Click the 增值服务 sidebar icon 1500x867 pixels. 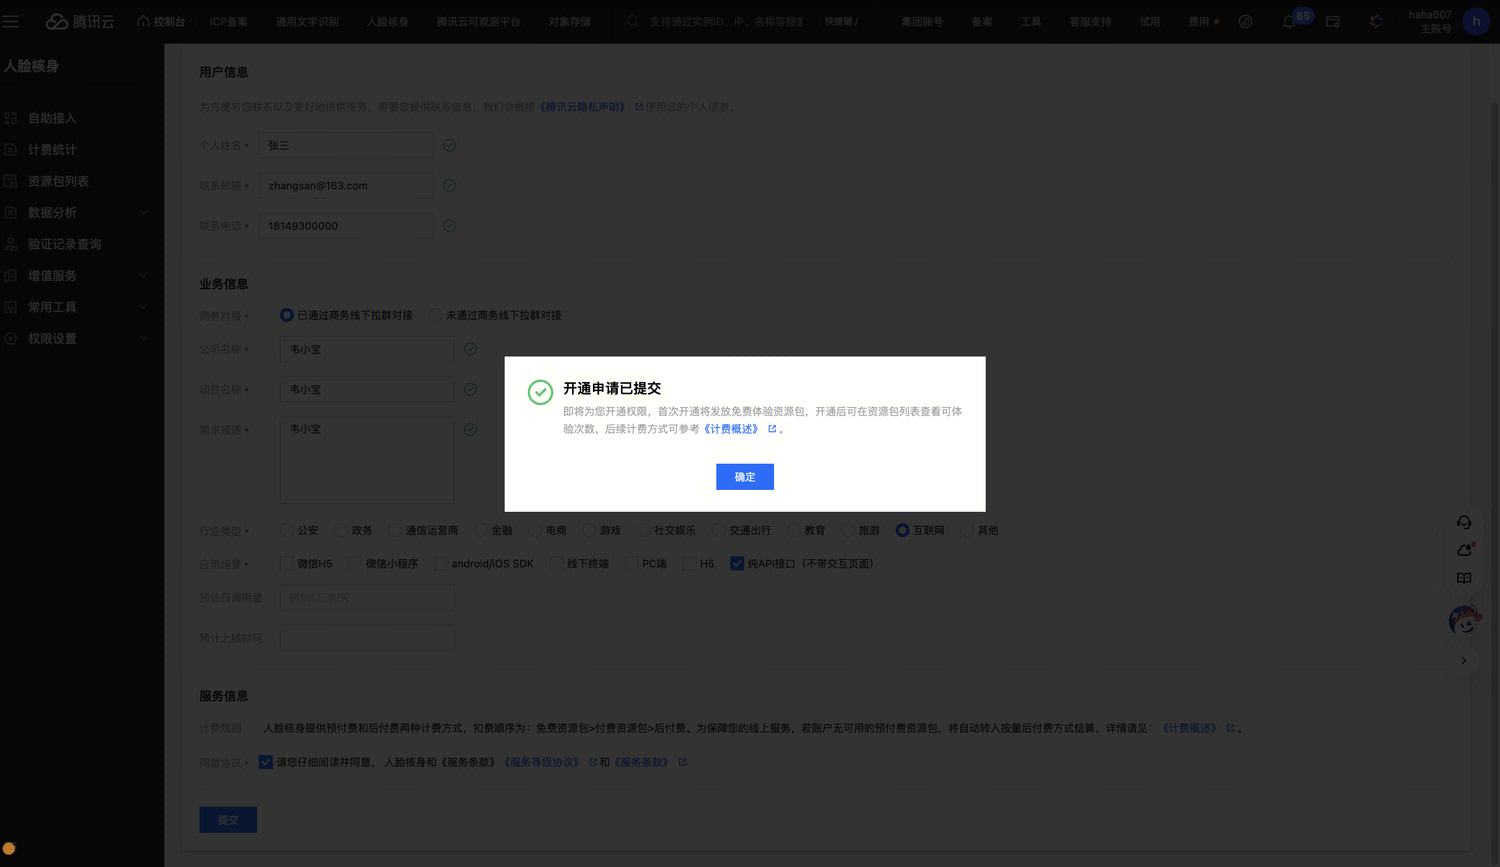click(11, 276)
